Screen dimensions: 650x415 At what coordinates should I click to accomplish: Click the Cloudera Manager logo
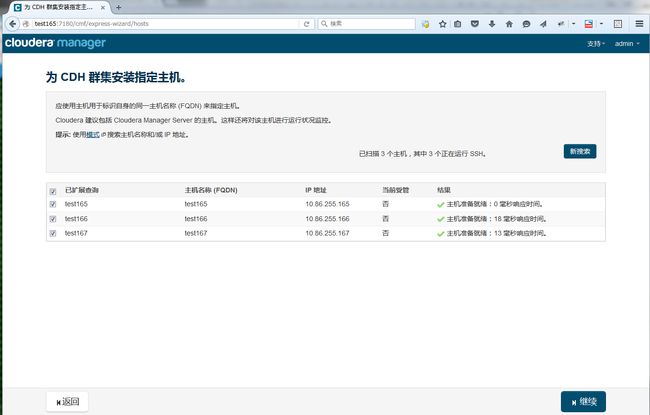(55, 43)
